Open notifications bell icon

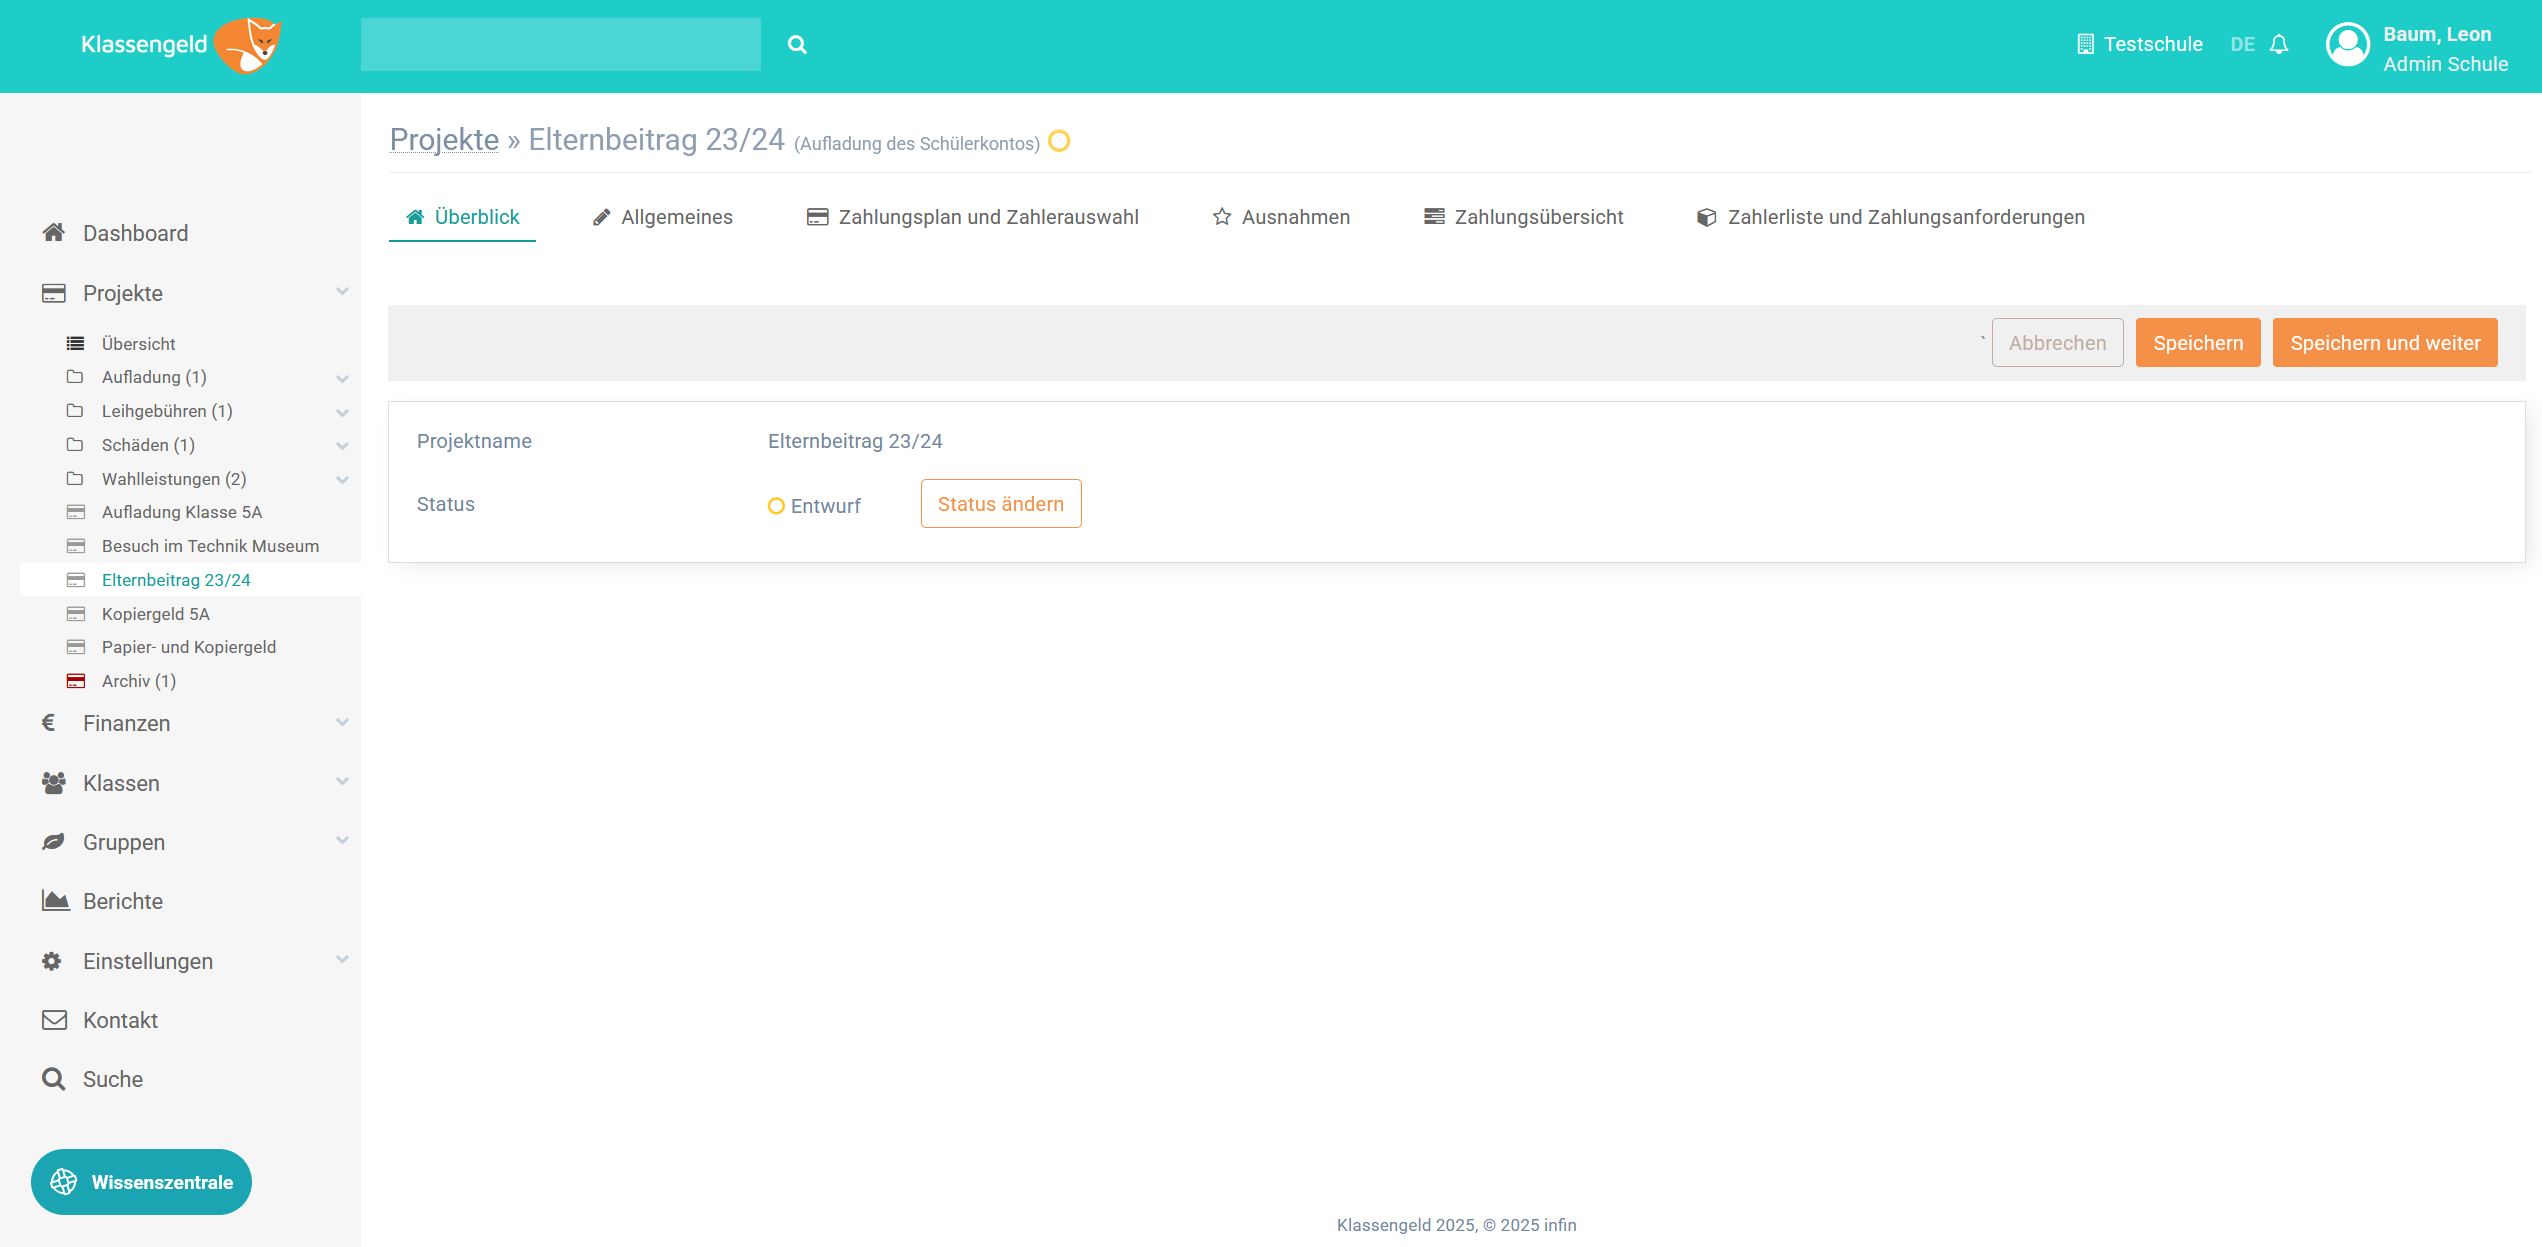pos(2279,45)
